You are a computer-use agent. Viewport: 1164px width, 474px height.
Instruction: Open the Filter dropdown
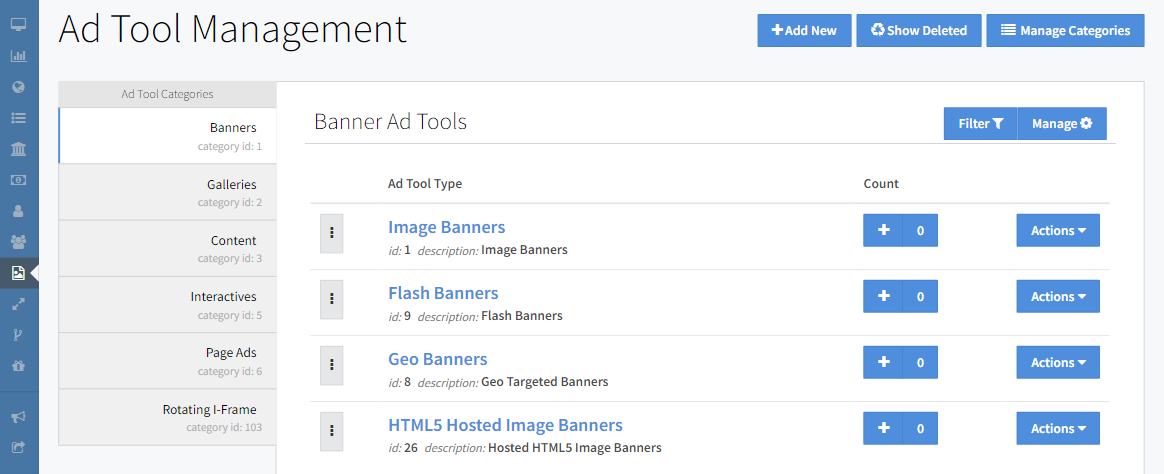tap(980, 124)
